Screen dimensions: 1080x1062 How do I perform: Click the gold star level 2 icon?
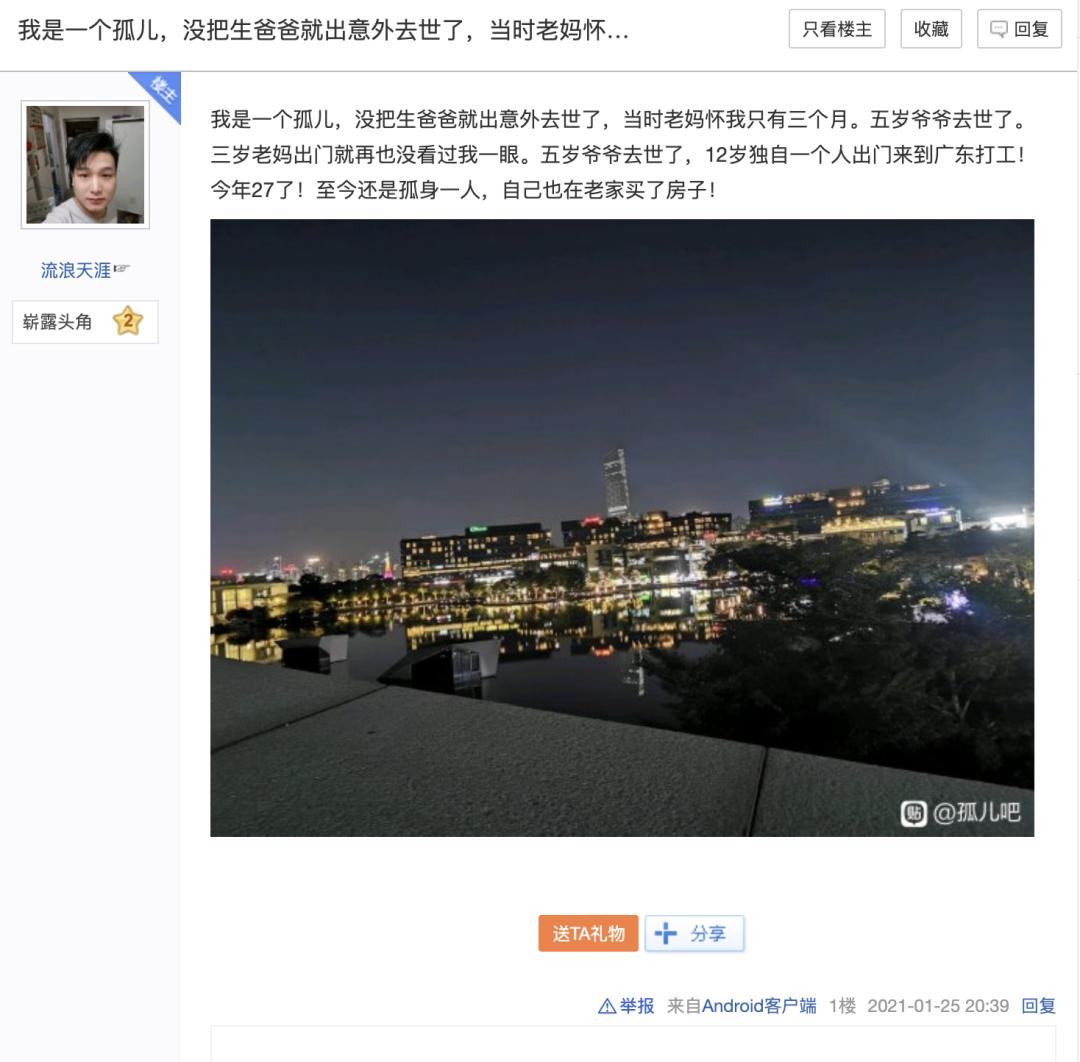click(x=127, y=321)
